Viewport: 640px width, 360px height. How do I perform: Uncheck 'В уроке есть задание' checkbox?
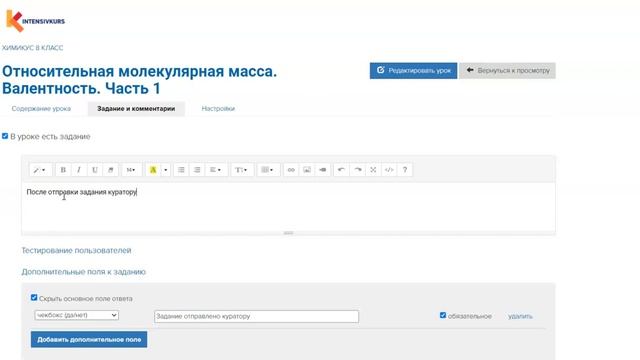(x=5, y=136)
